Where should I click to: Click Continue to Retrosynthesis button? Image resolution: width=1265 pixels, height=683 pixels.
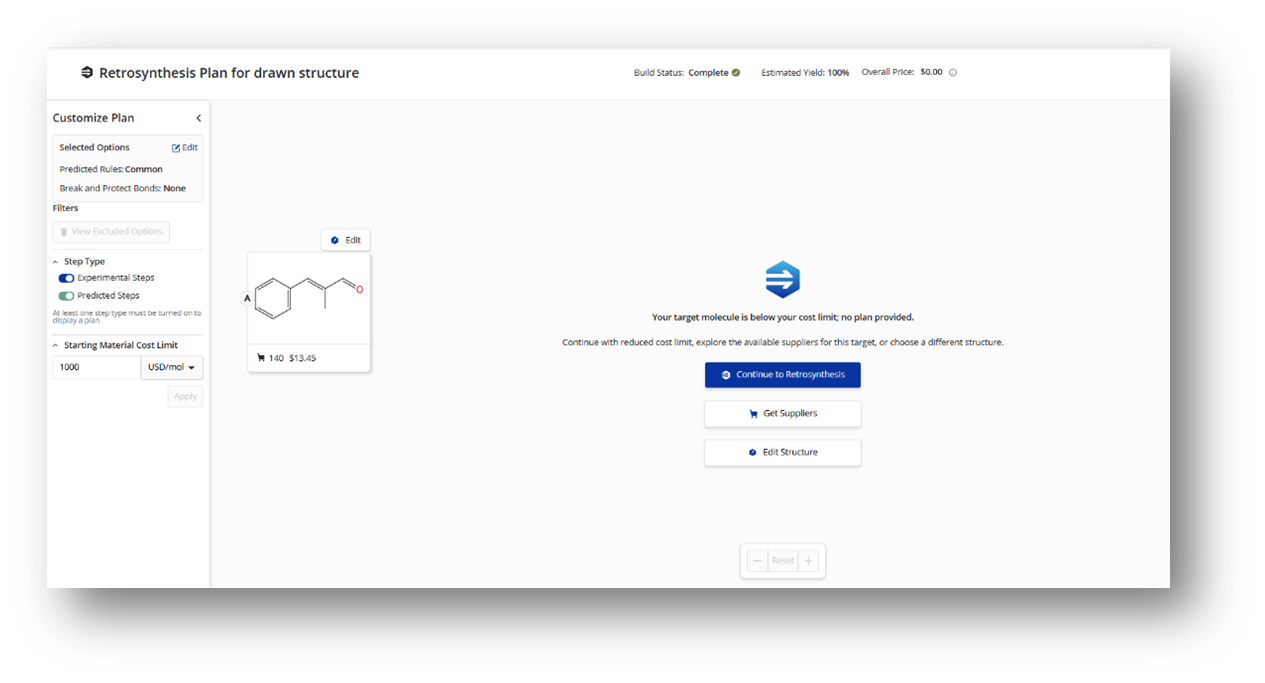[783, 375]
